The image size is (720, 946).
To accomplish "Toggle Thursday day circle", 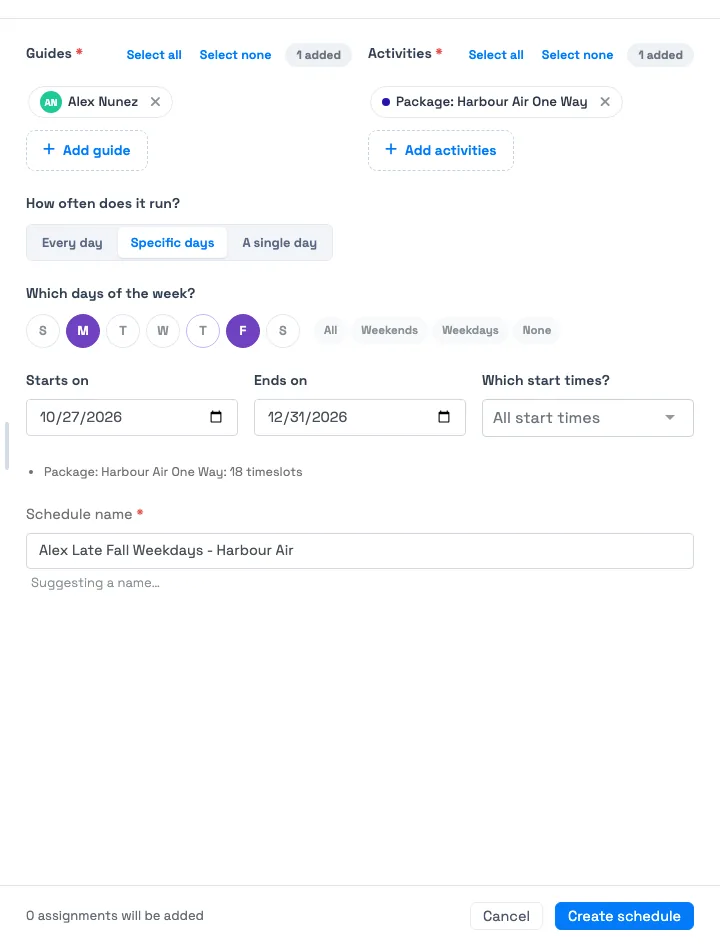I will 203,331.
